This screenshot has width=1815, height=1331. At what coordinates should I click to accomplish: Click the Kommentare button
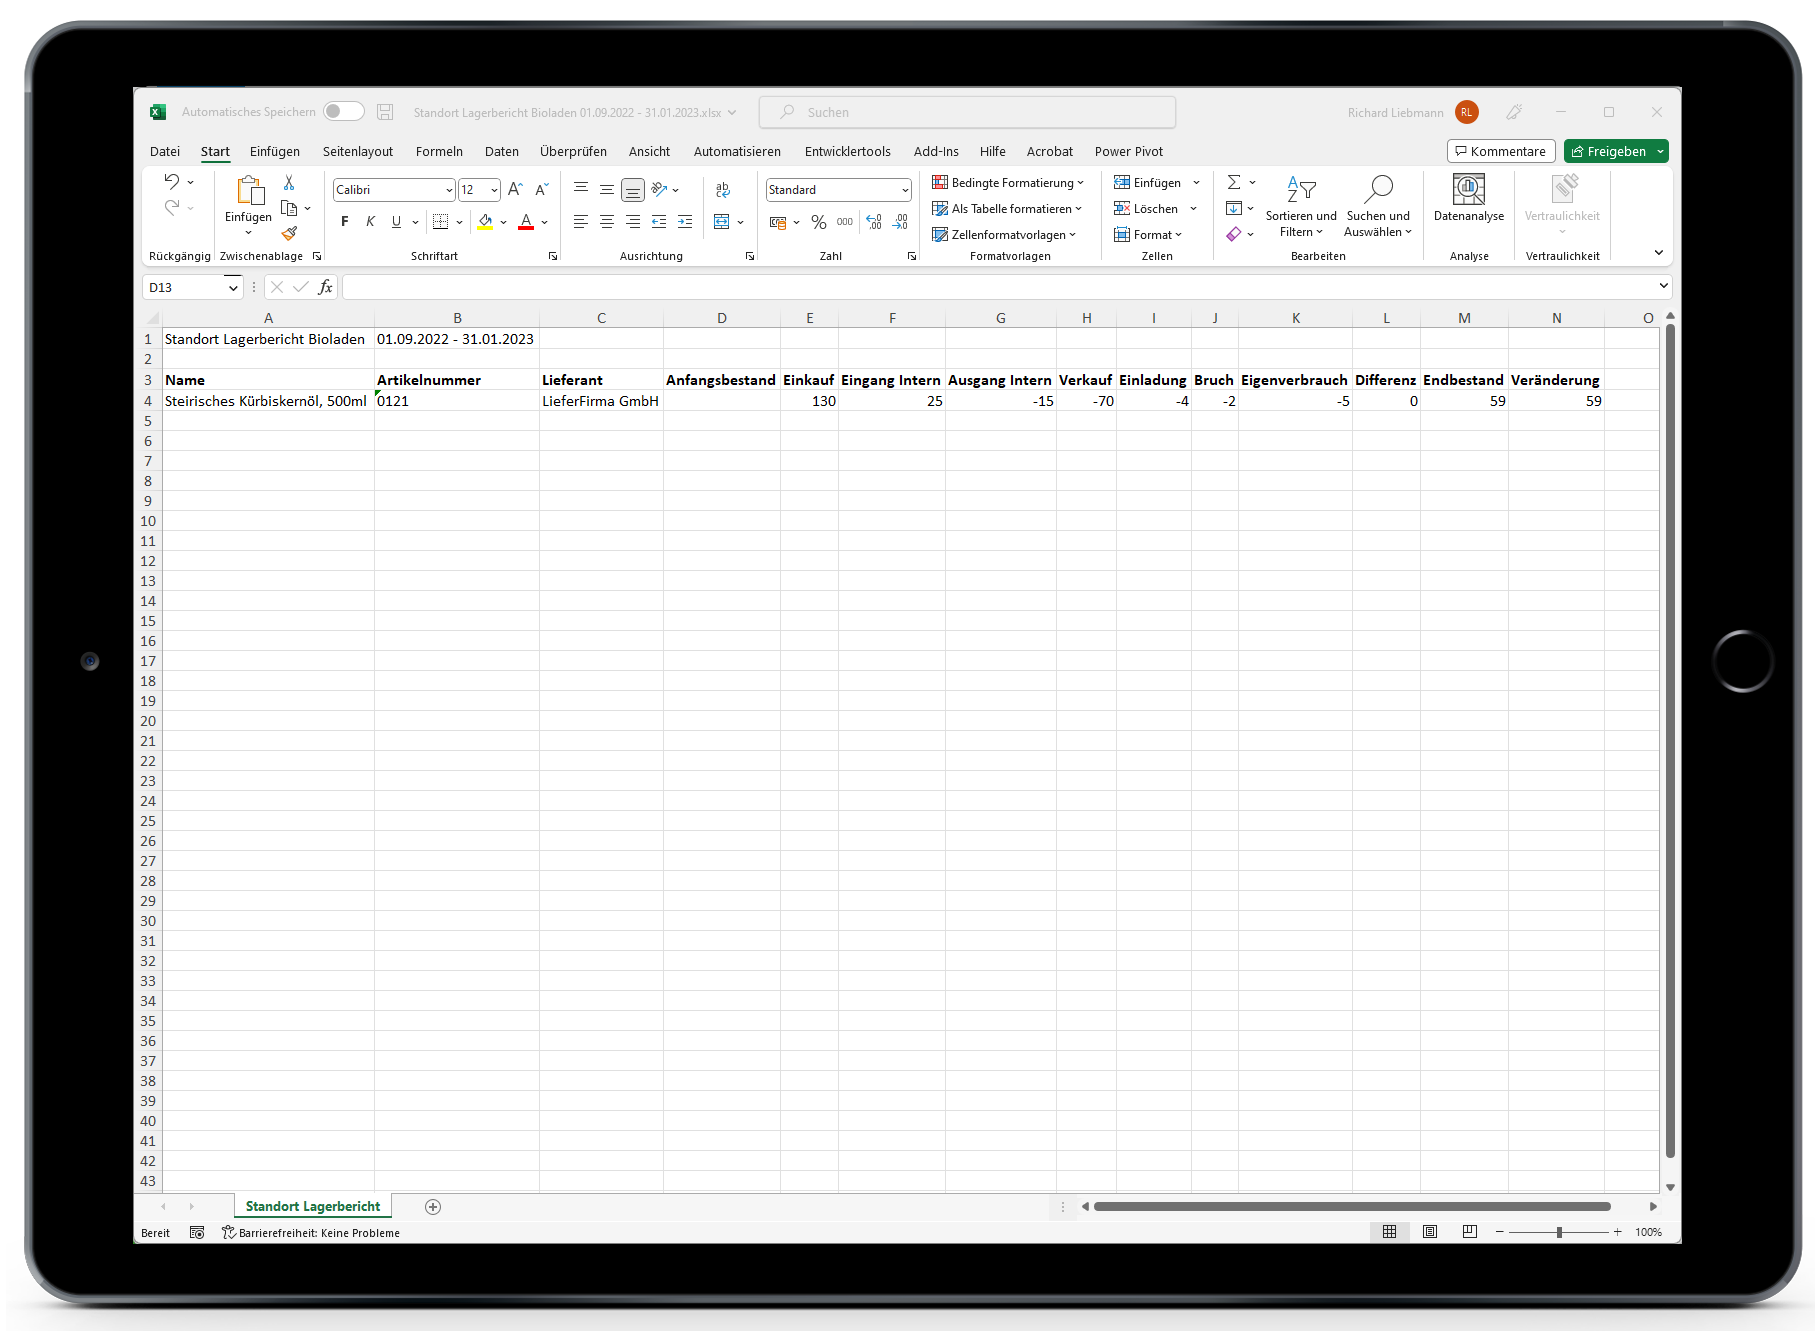[x=1500, y=152]
